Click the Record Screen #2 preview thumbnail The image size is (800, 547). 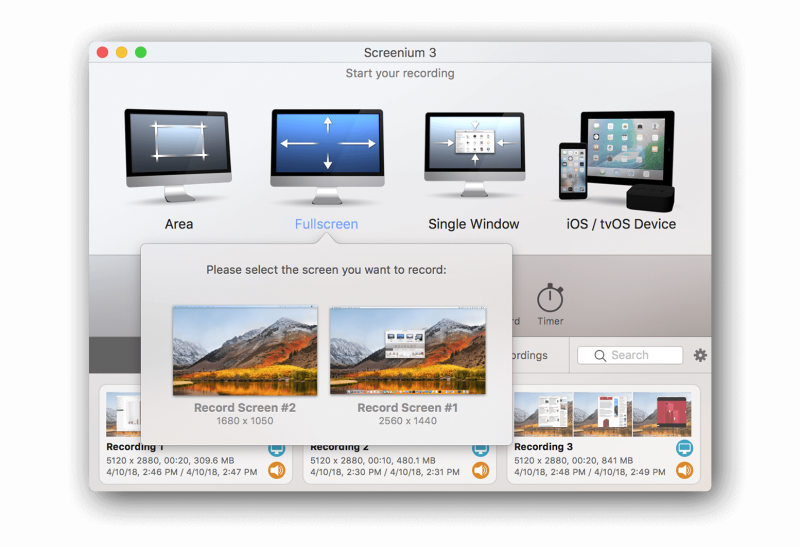pyautogui.click(x=245, y=350)
